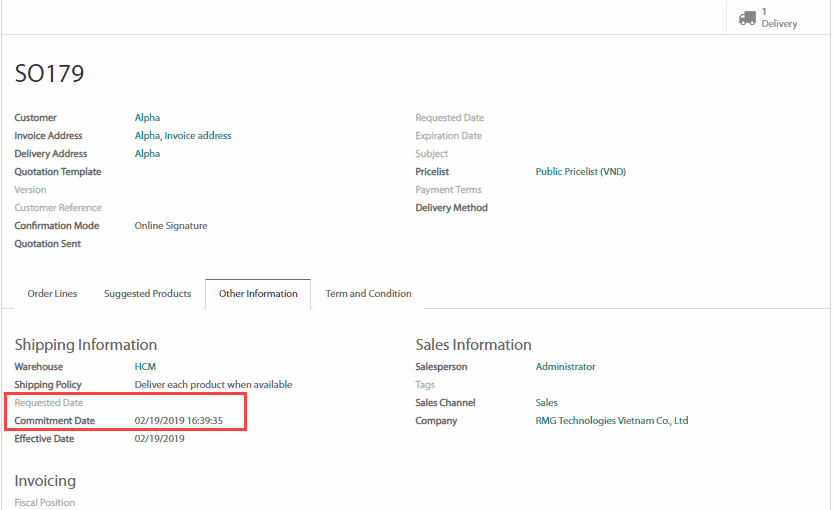836x510 pixels.
Task: Click the Salesperson value Administrator
Action: [x=565, y=367]
